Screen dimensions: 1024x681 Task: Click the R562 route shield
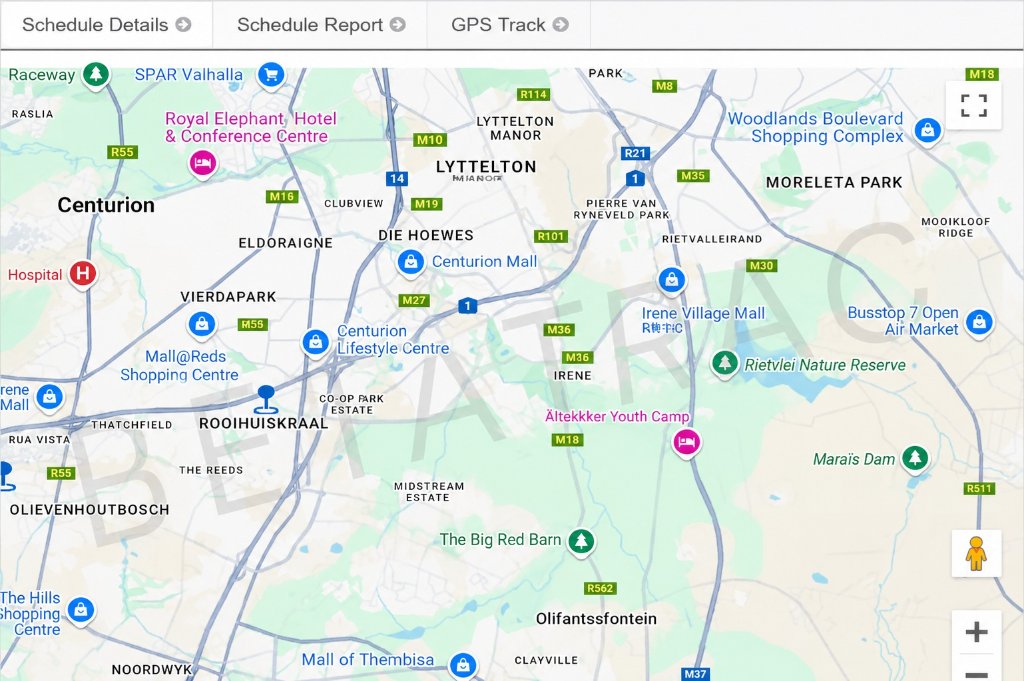[x=600, y=588]
